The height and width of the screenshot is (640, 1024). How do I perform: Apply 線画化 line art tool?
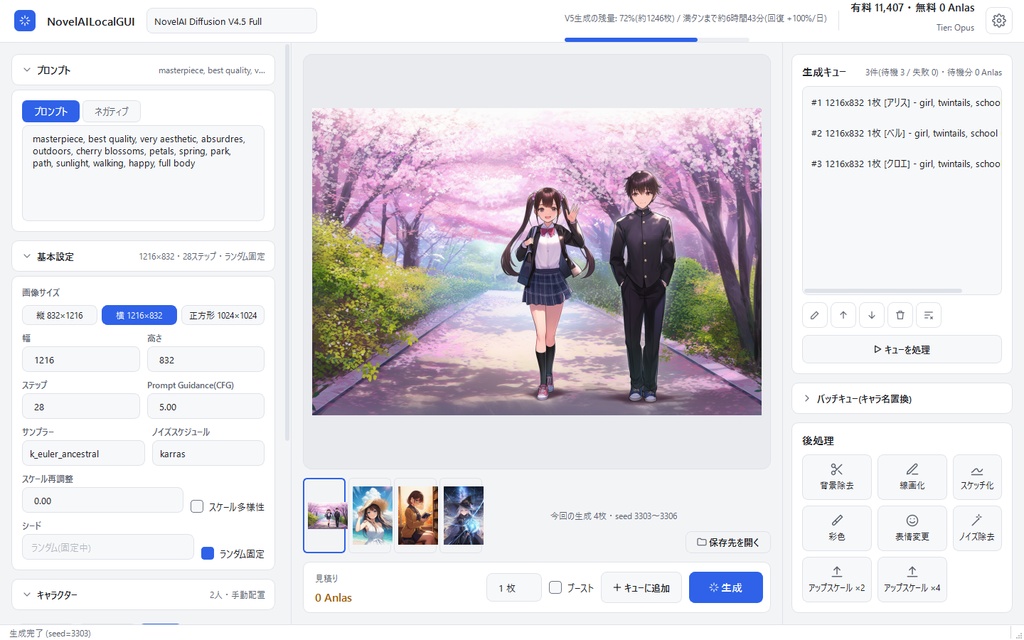click(912, 477)
